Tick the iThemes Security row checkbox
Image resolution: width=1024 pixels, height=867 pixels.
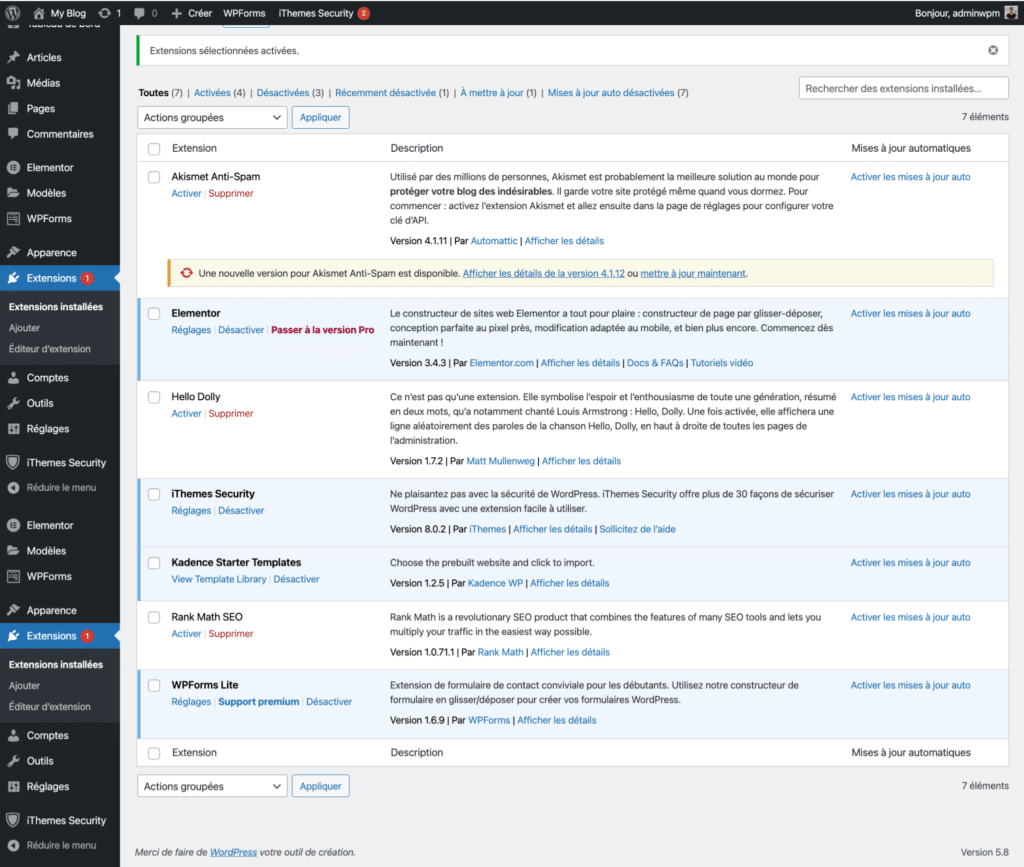click(x=154, y=494)
